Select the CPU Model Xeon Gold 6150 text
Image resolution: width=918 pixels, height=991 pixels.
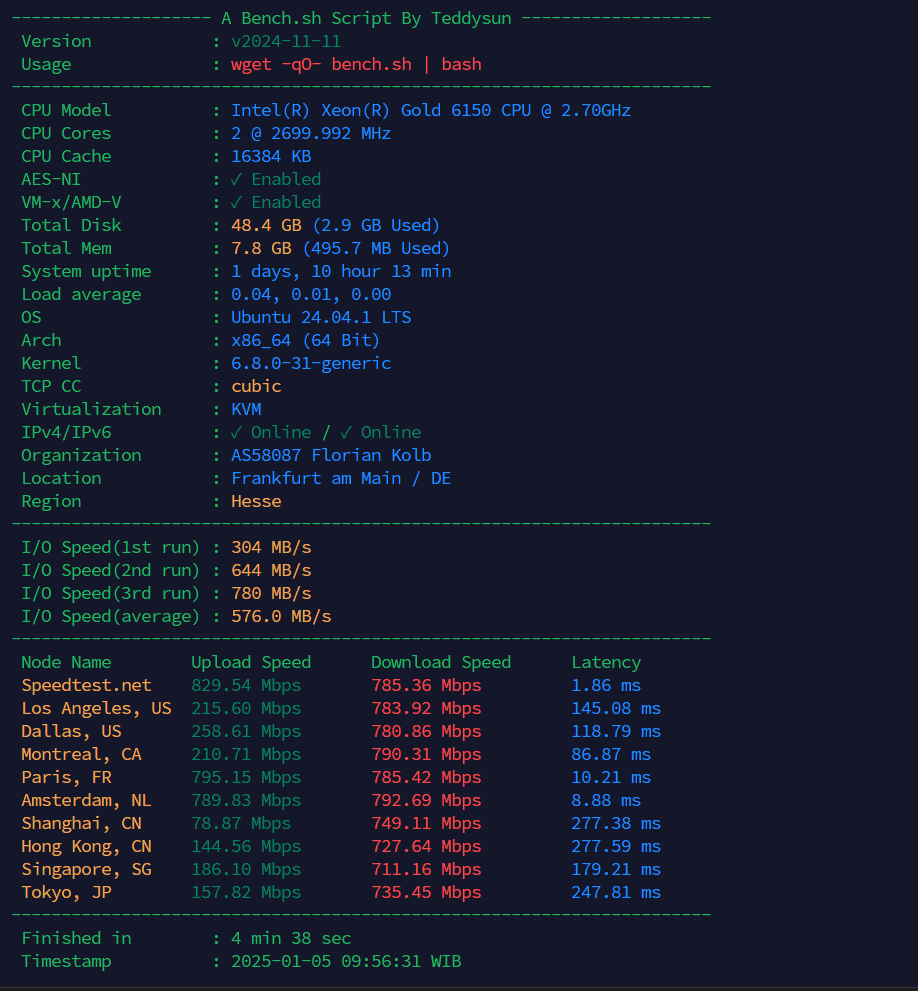pyautogui.click(x=430, y=110)
